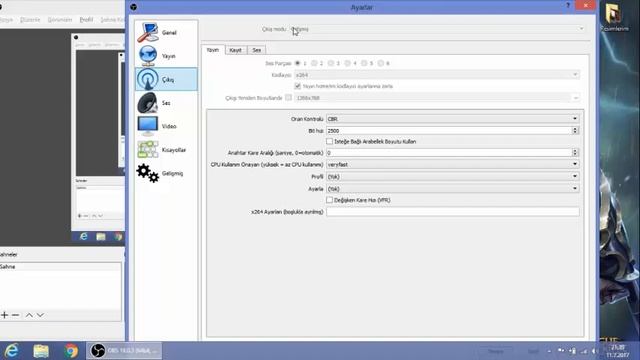Click the volume icon in system tray
This screenshot has width=640, height=360.
pos(595,351)
